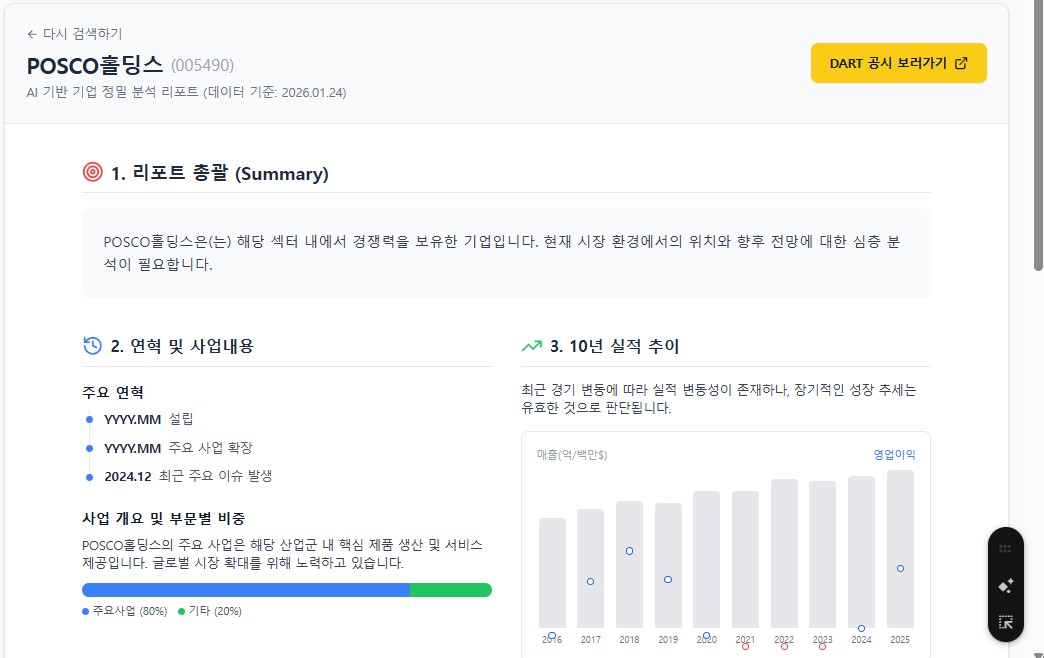Click the stock code (005490)
Viewport: 1044px width, 658px height.
point(202,65)
